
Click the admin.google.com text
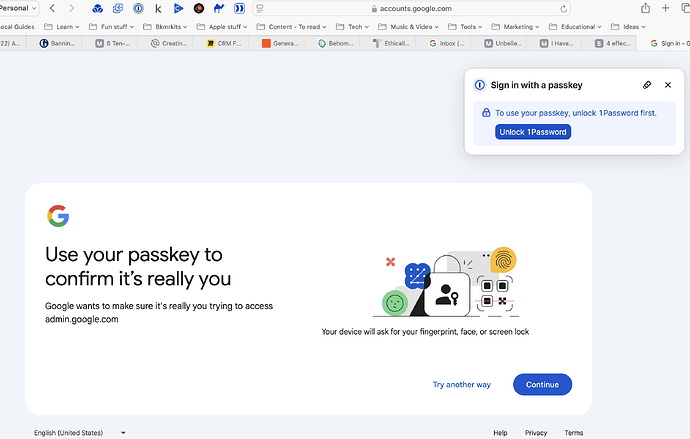[x=82, y=319]
